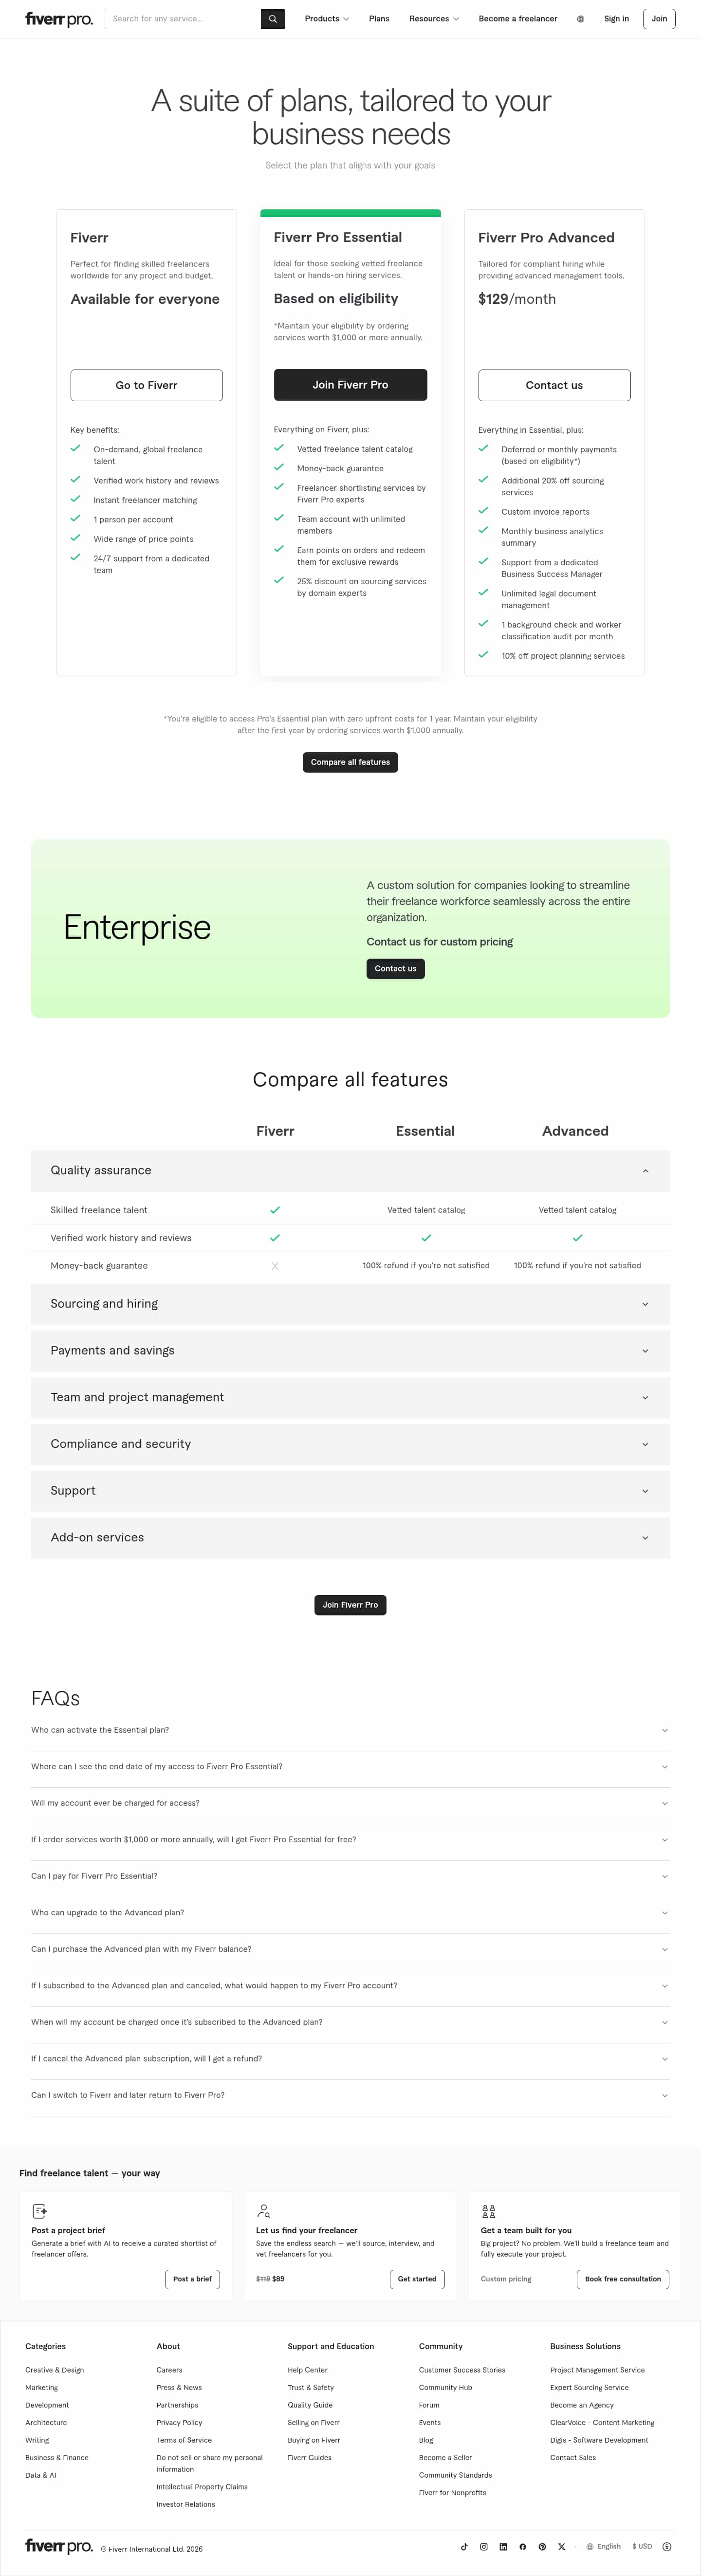The width and height of the screenshot is (701, 2576).
Task: Open Fiverr's TikTok icon in the footer
Action: coord(464,2546)
